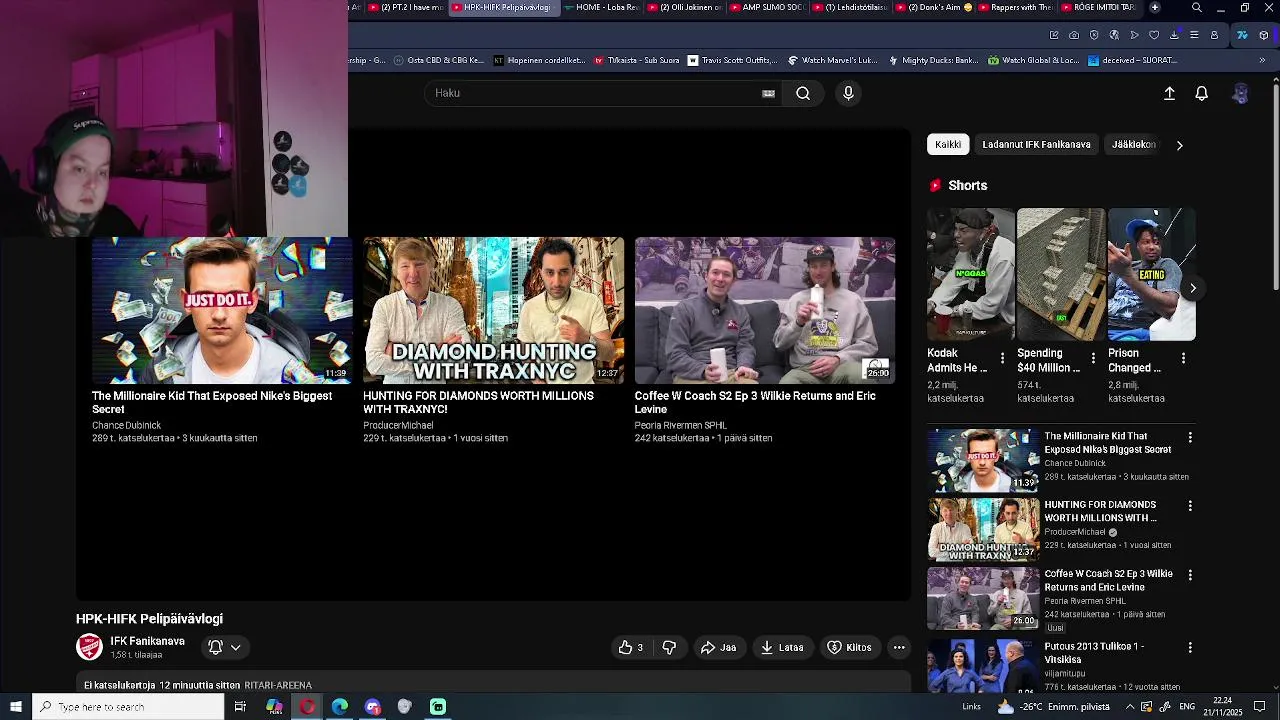This screenshot has width=1280, height=720.
Task: Open Chance Dubinick channel under first video
Action: coord(126,425)
